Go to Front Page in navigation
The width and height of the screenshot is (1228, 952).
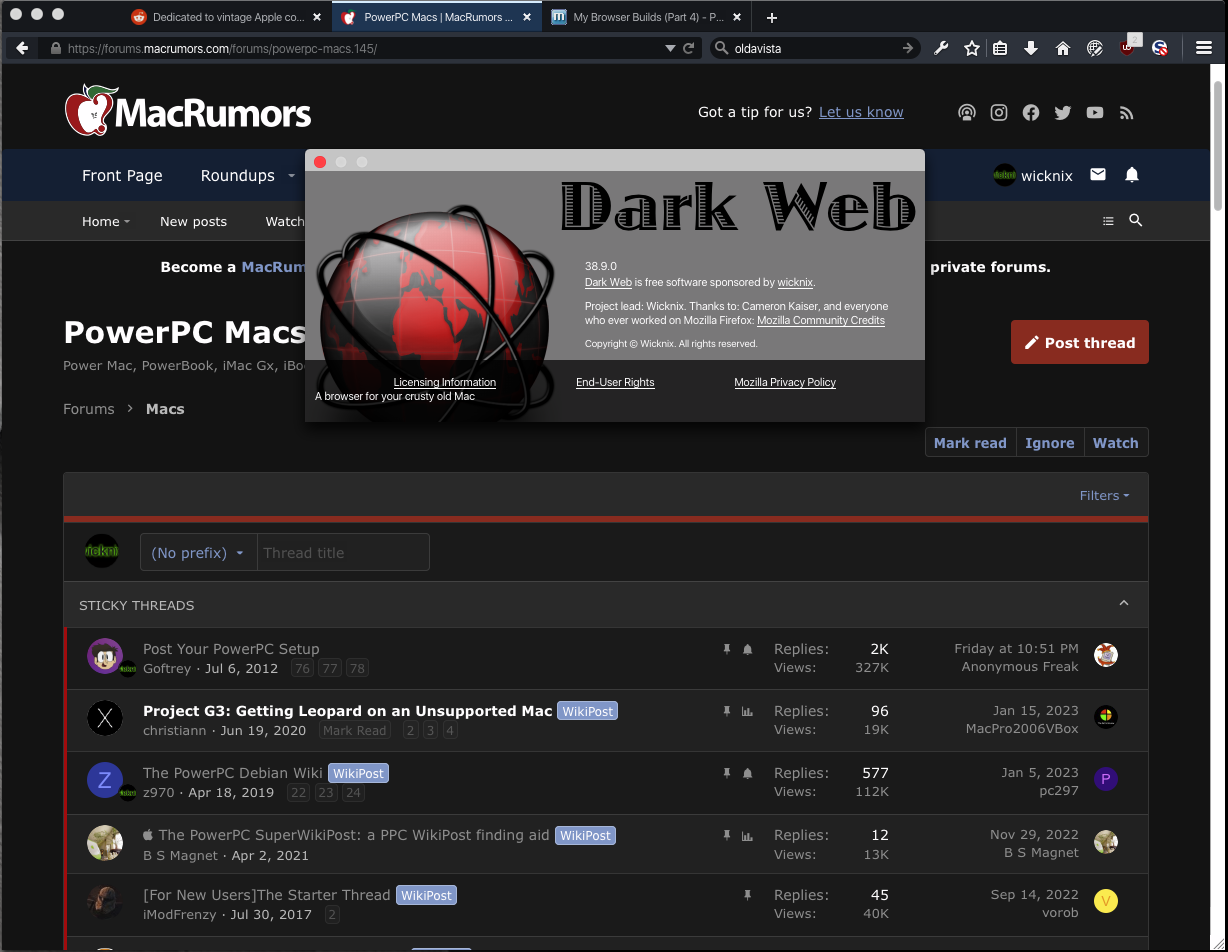pos(122,175)
